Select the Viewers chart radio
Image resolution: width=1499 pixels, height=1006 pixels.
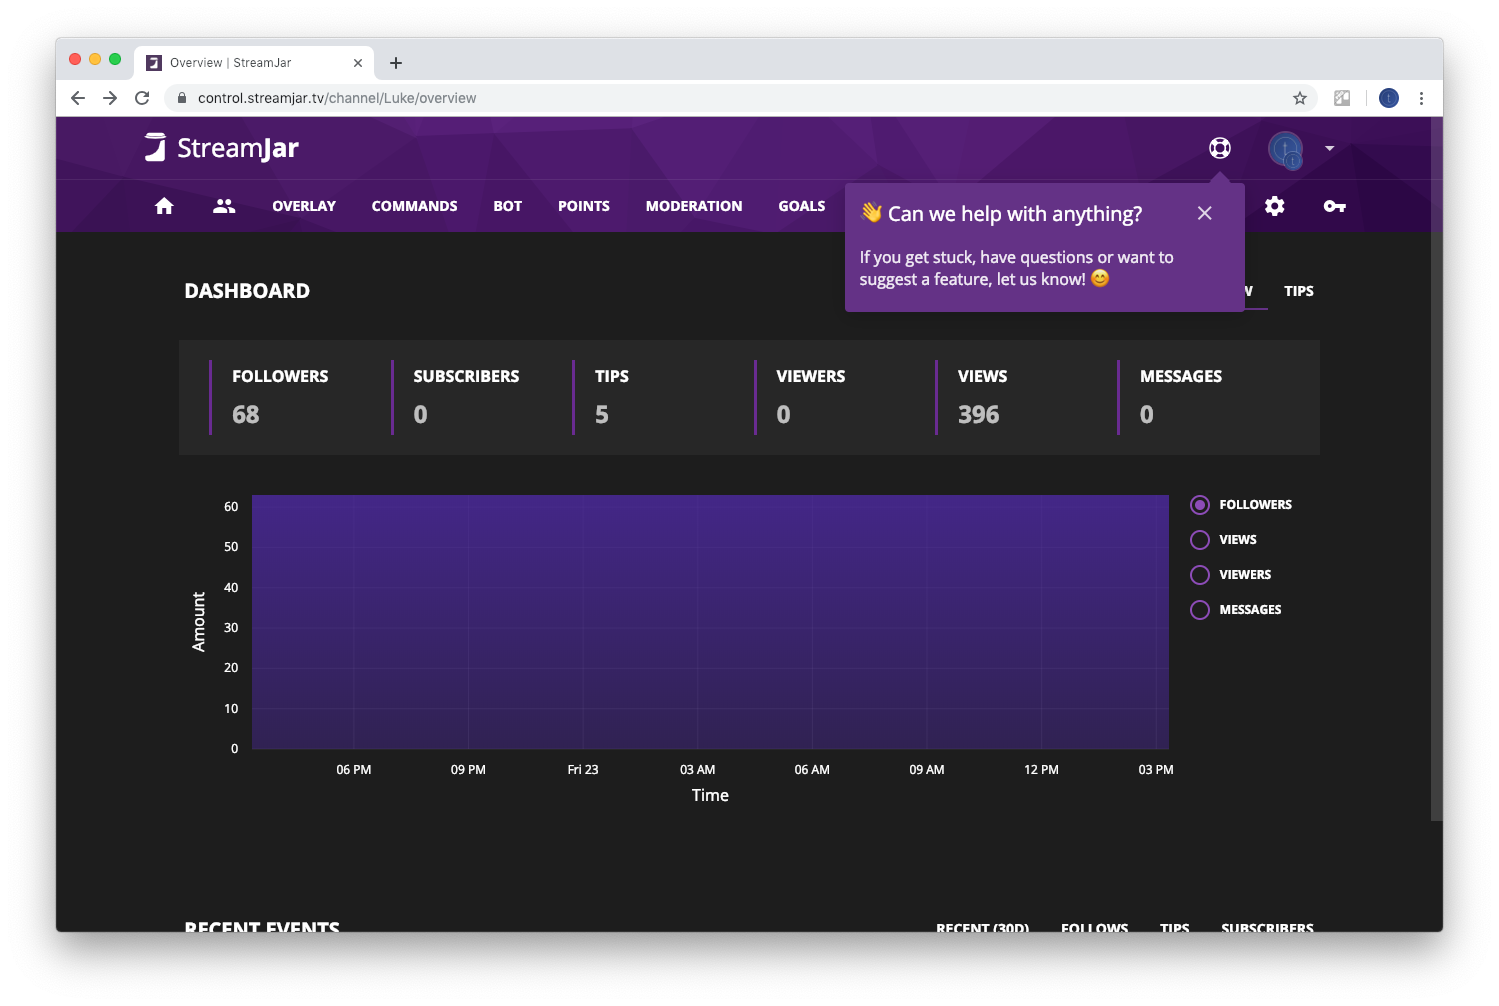coord(1200,575)
